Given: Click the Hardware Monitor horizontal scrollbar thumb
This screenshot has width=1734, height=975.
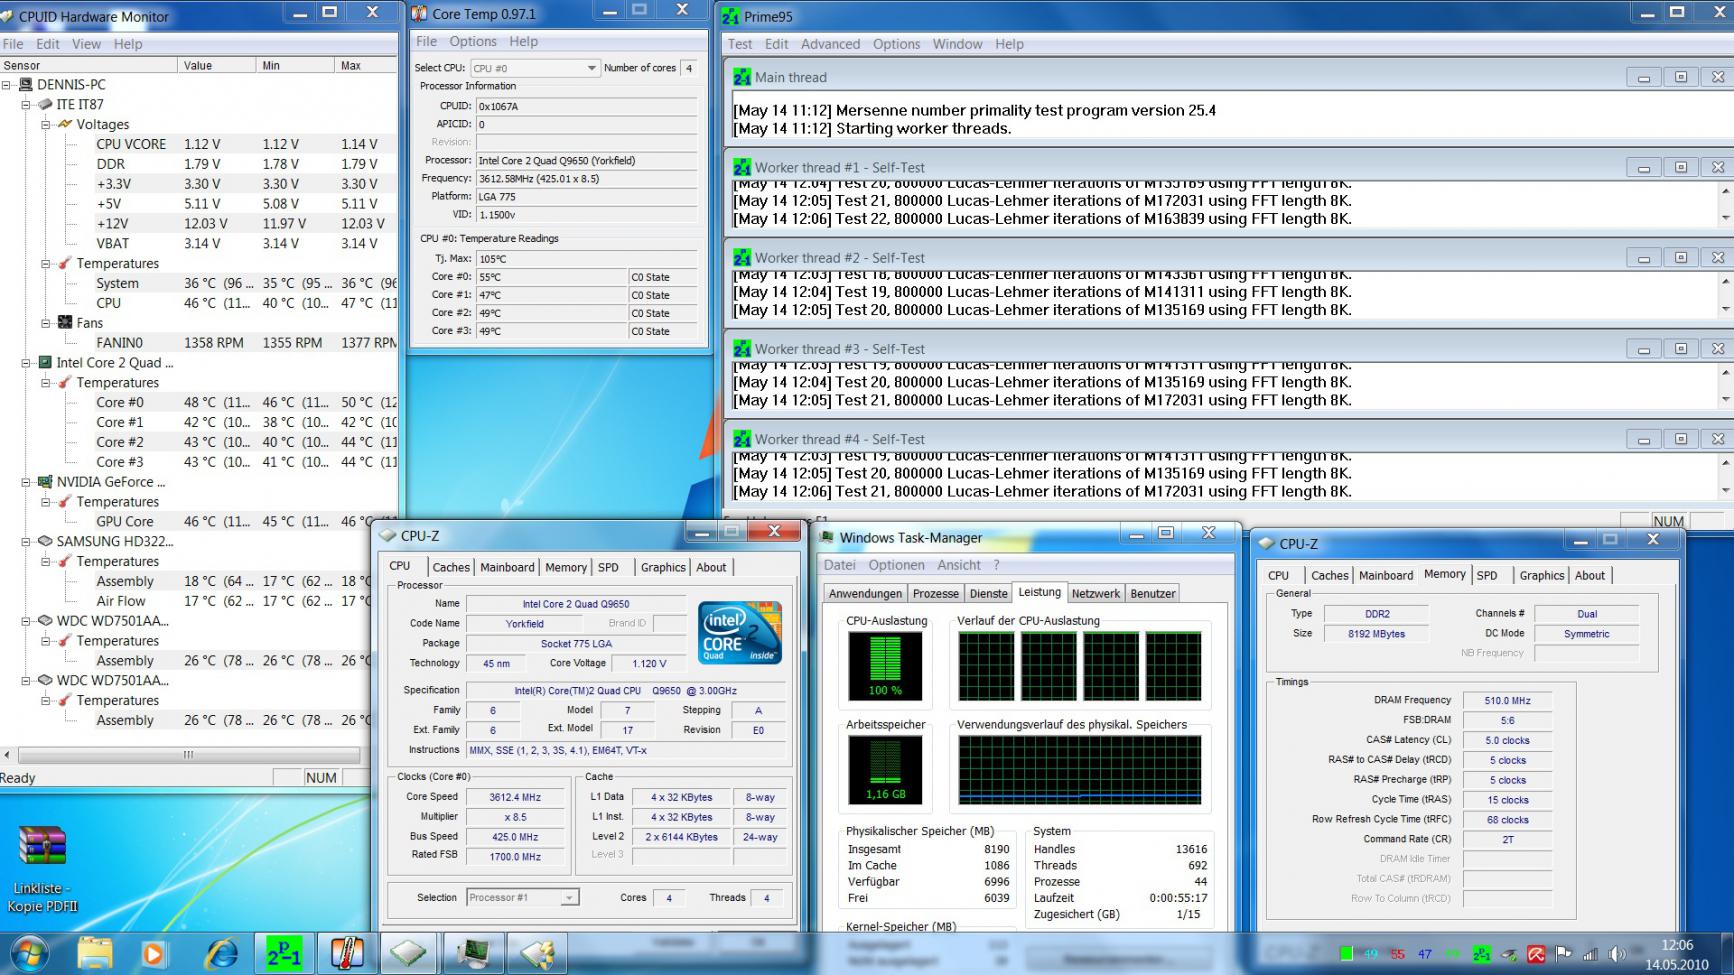Looking at the screenshot, I should 188,755.
